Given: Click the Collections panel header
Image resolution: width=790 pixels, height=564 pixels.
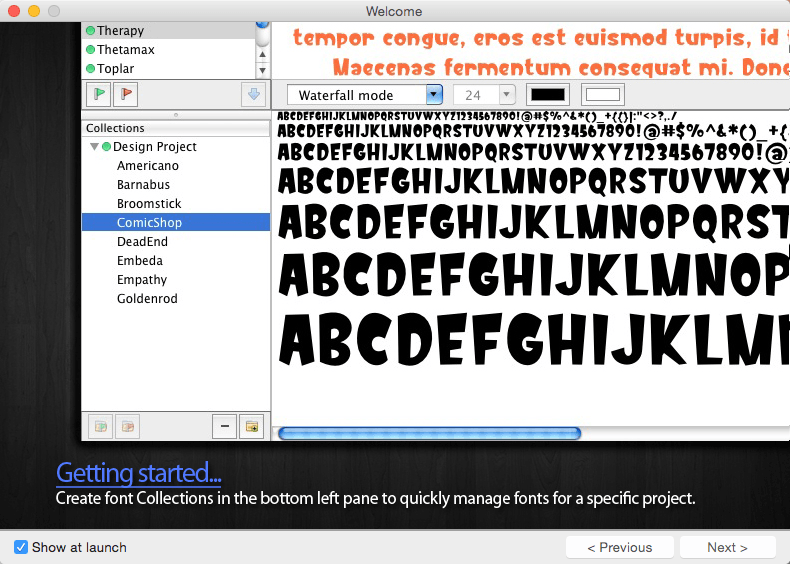Looking at the screenshot, I should coord(176,128).
